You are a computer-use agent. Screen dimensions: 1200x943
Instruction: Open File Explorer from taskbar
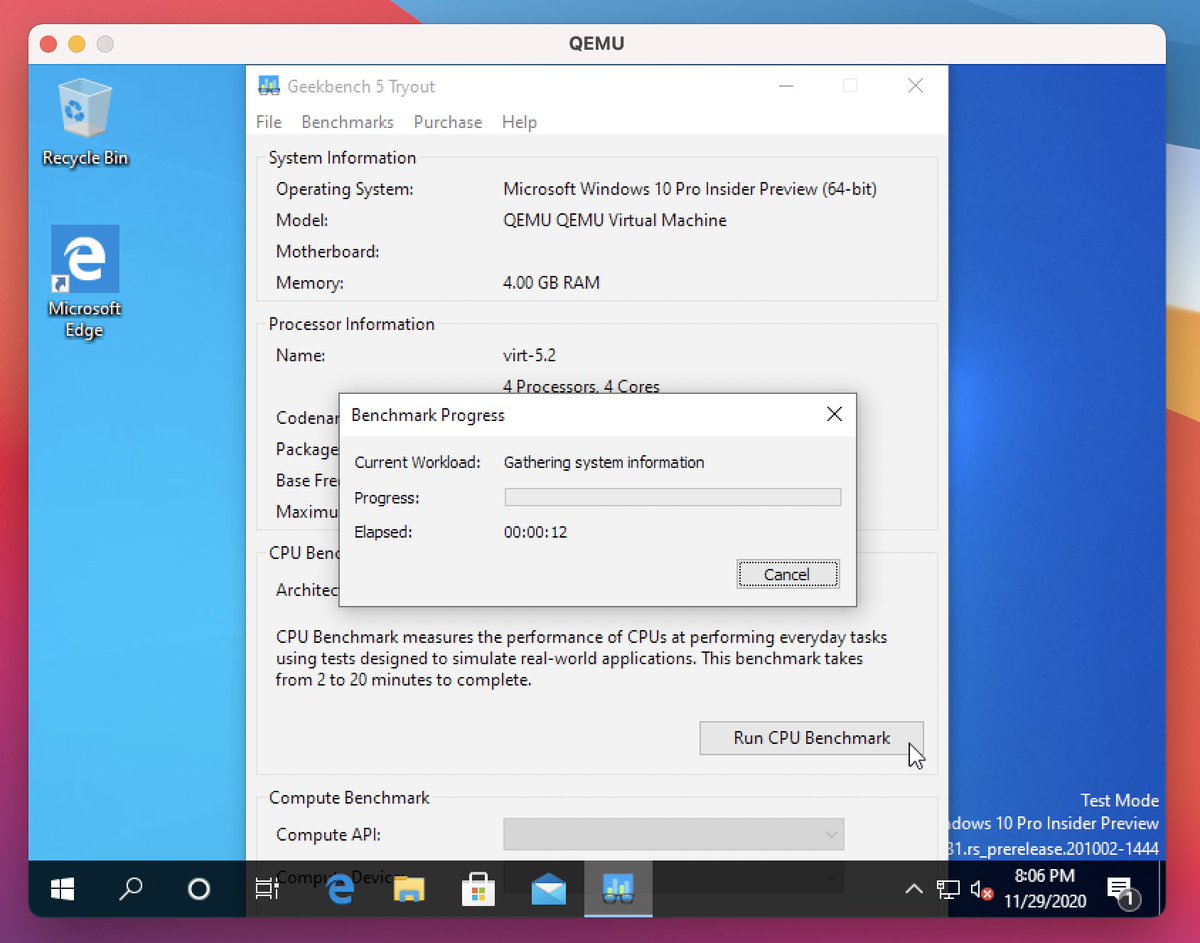point(409,888)
